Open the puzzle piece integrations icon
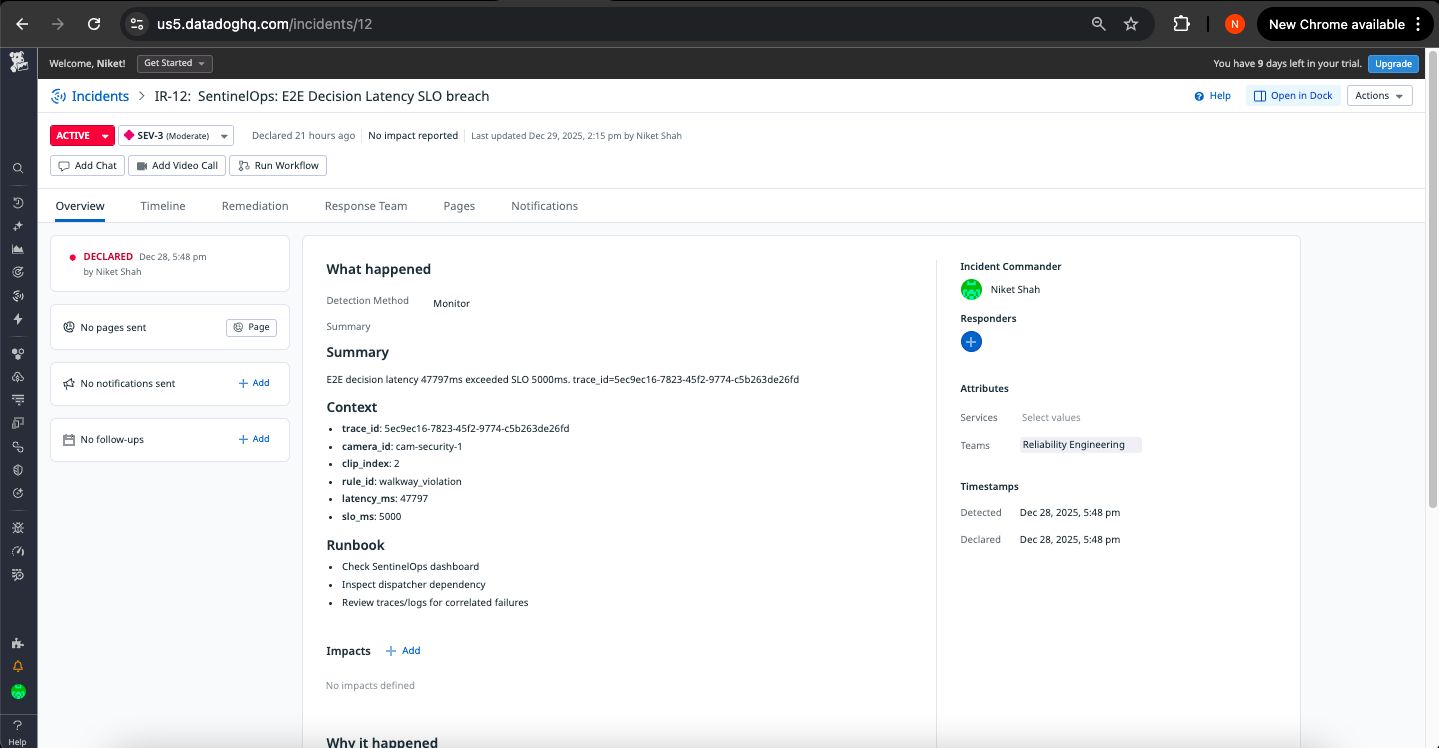1439x748 pixels. [18, 643]
